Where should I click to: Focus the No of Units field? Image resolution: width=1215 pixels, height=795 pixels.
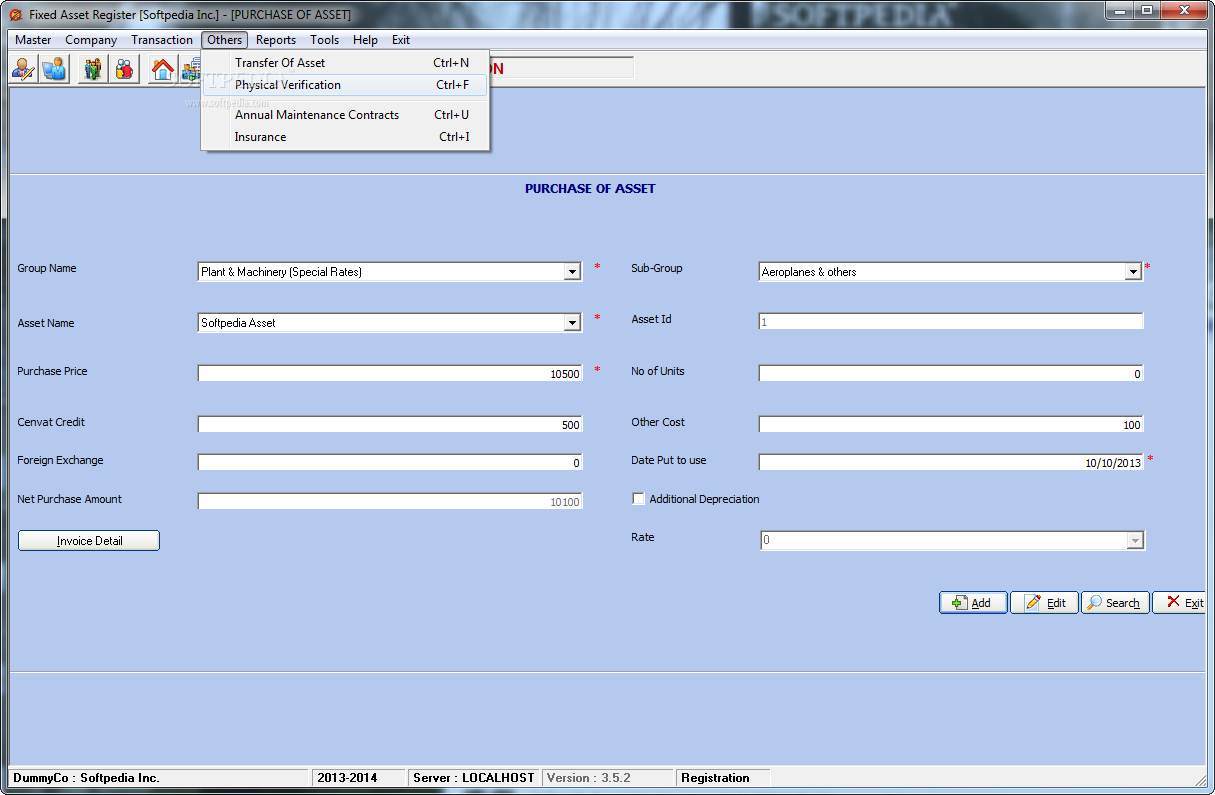click(x=951, y=374)
